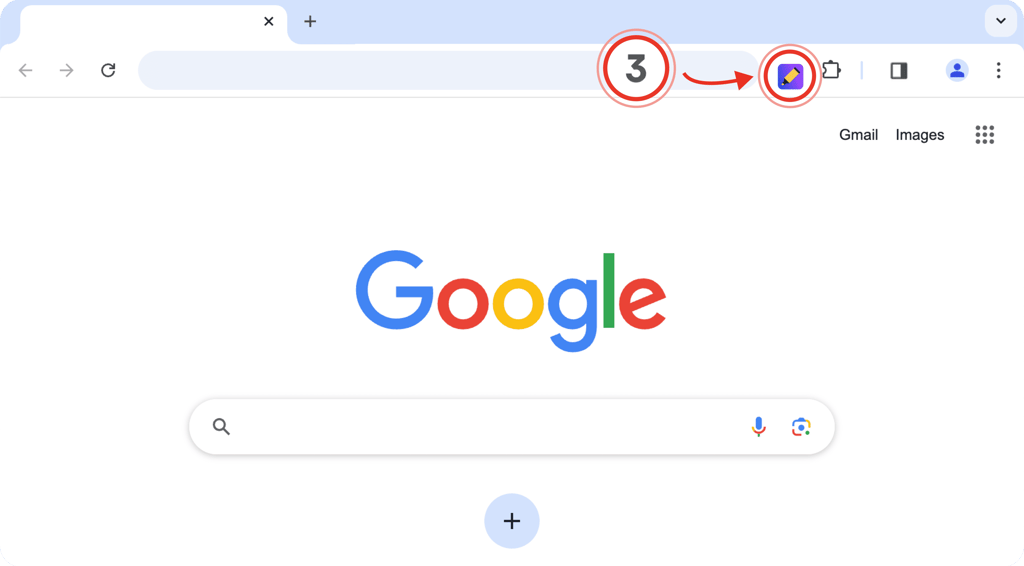The image size is (1024, 566).
Task: Start voice search with microphone icon
Action: coord(758,426)
